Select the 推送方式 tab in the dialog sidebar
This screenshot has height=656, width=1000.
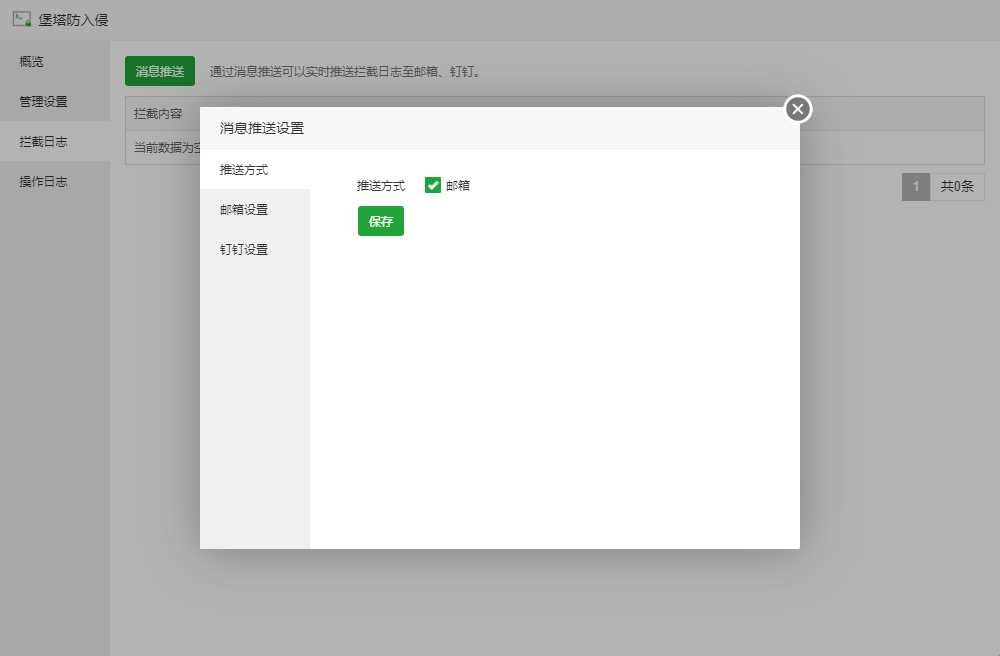[244, 170]
